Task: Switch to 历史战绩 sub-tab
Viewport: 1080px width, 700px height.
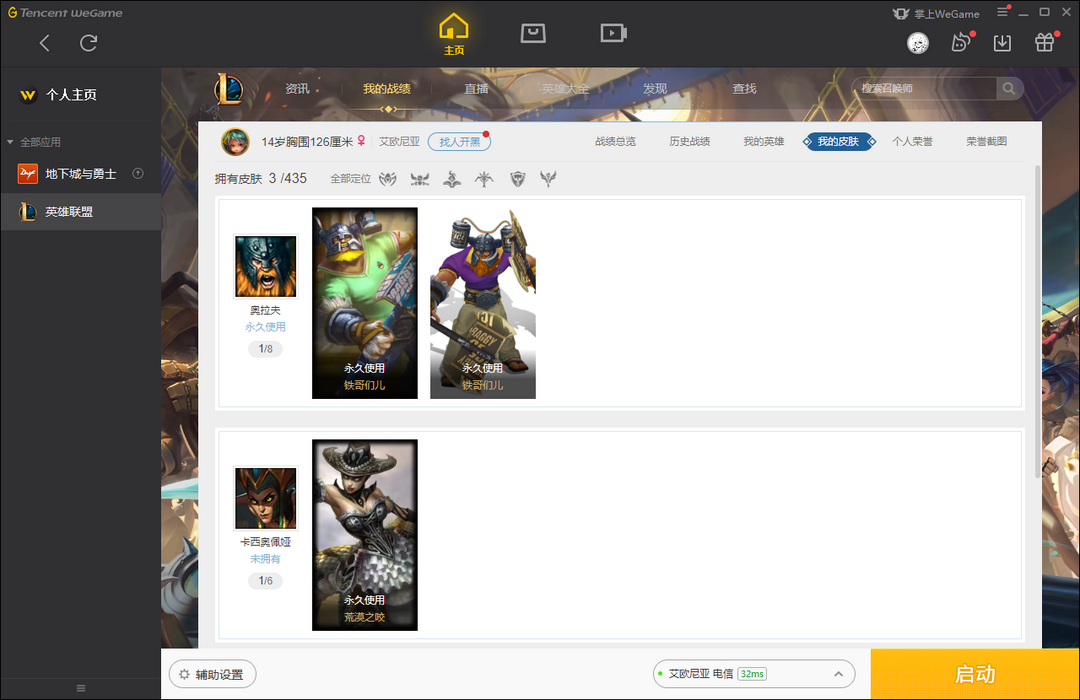Action: pyautogui.click(x=689, y=141)
